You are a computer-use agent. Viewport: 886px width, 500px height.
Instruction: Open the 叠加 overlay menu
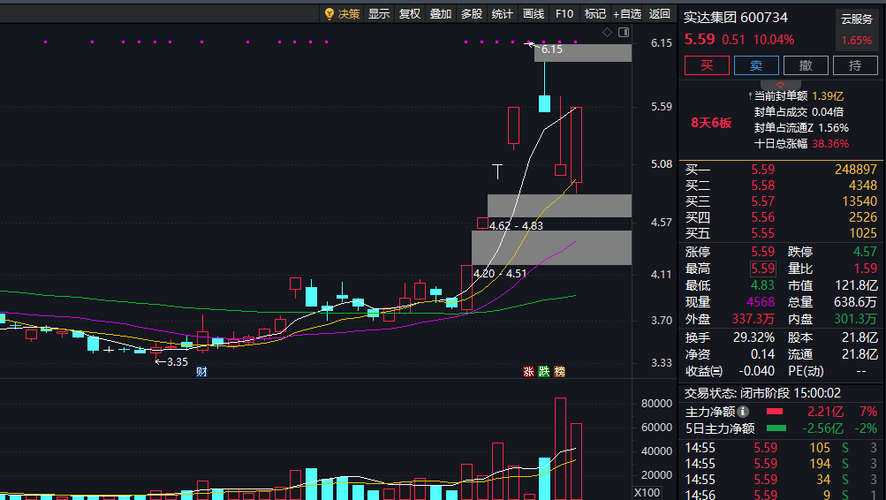441,14
